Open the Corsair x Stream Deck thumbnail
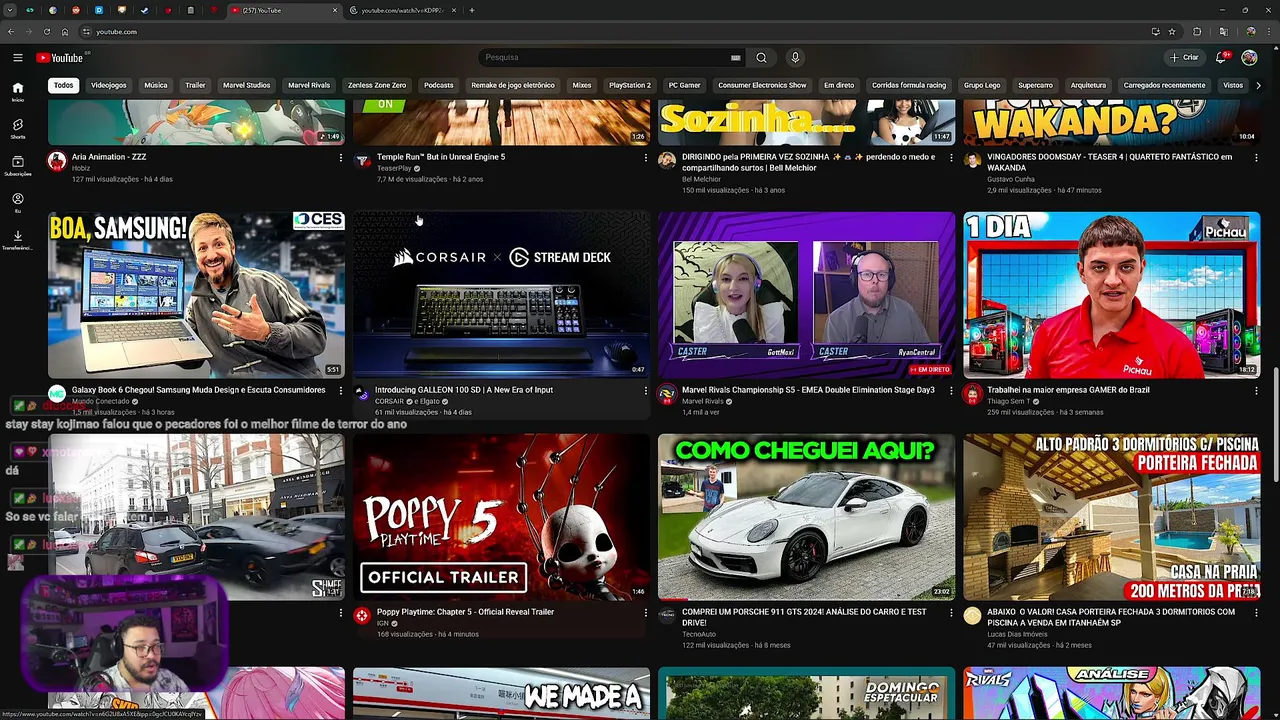The width and height of the screenshot is (1280, 720). point(501,294)
